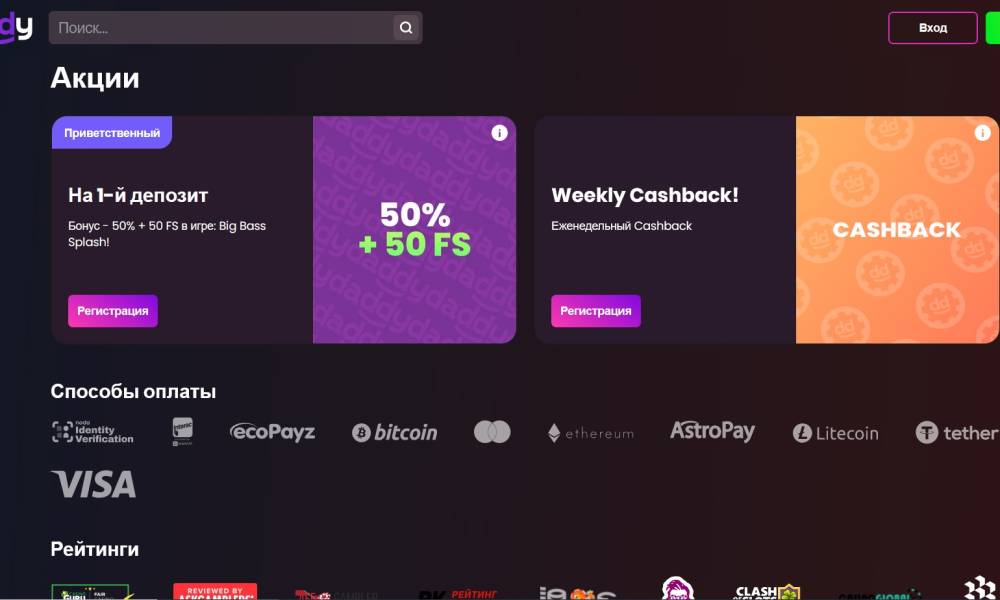Open the Clash of Slots rating badge
This screenshot has width=1000, height=600.
pyautogui.click(x=767, y=592)
